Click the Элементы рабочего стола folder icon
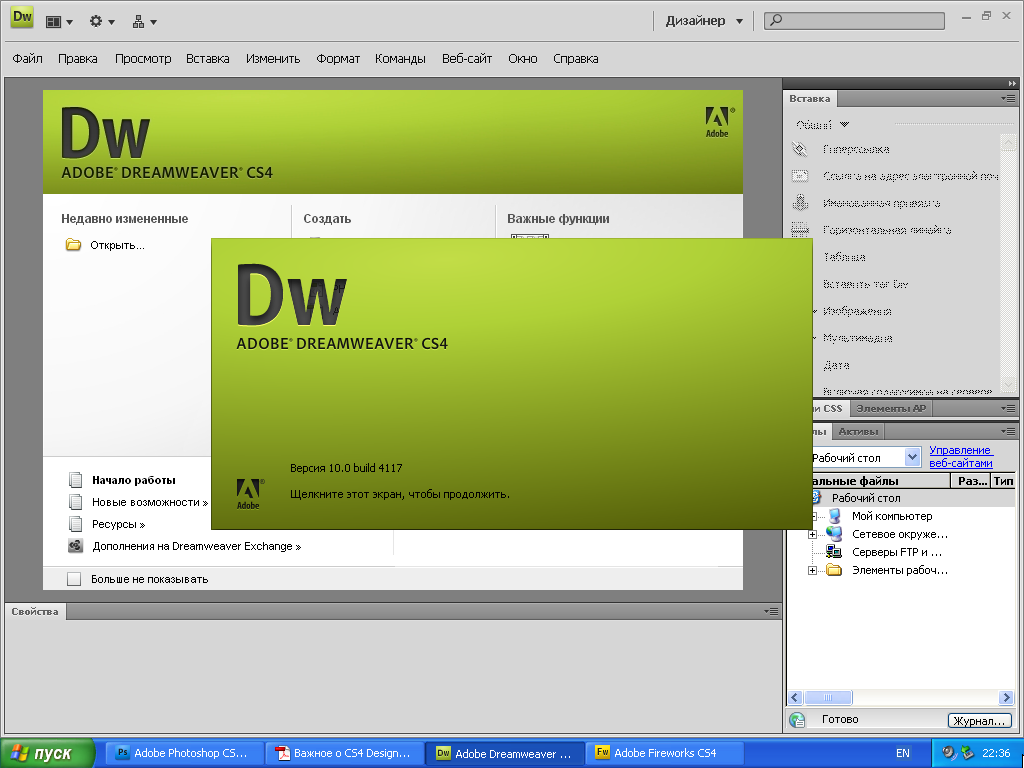 point(834,570)
